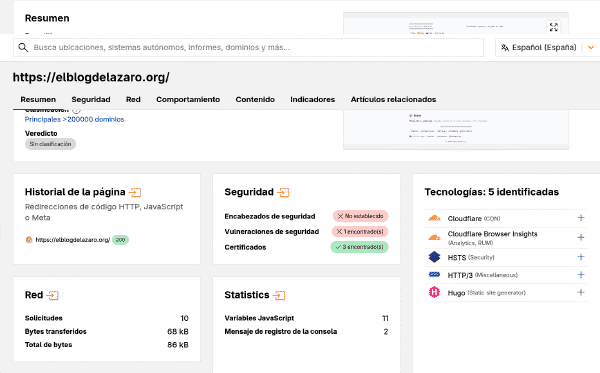The width and height of the screenshot is (600, 373).
Task: Click the Certificados label
Action: (245, 248)
